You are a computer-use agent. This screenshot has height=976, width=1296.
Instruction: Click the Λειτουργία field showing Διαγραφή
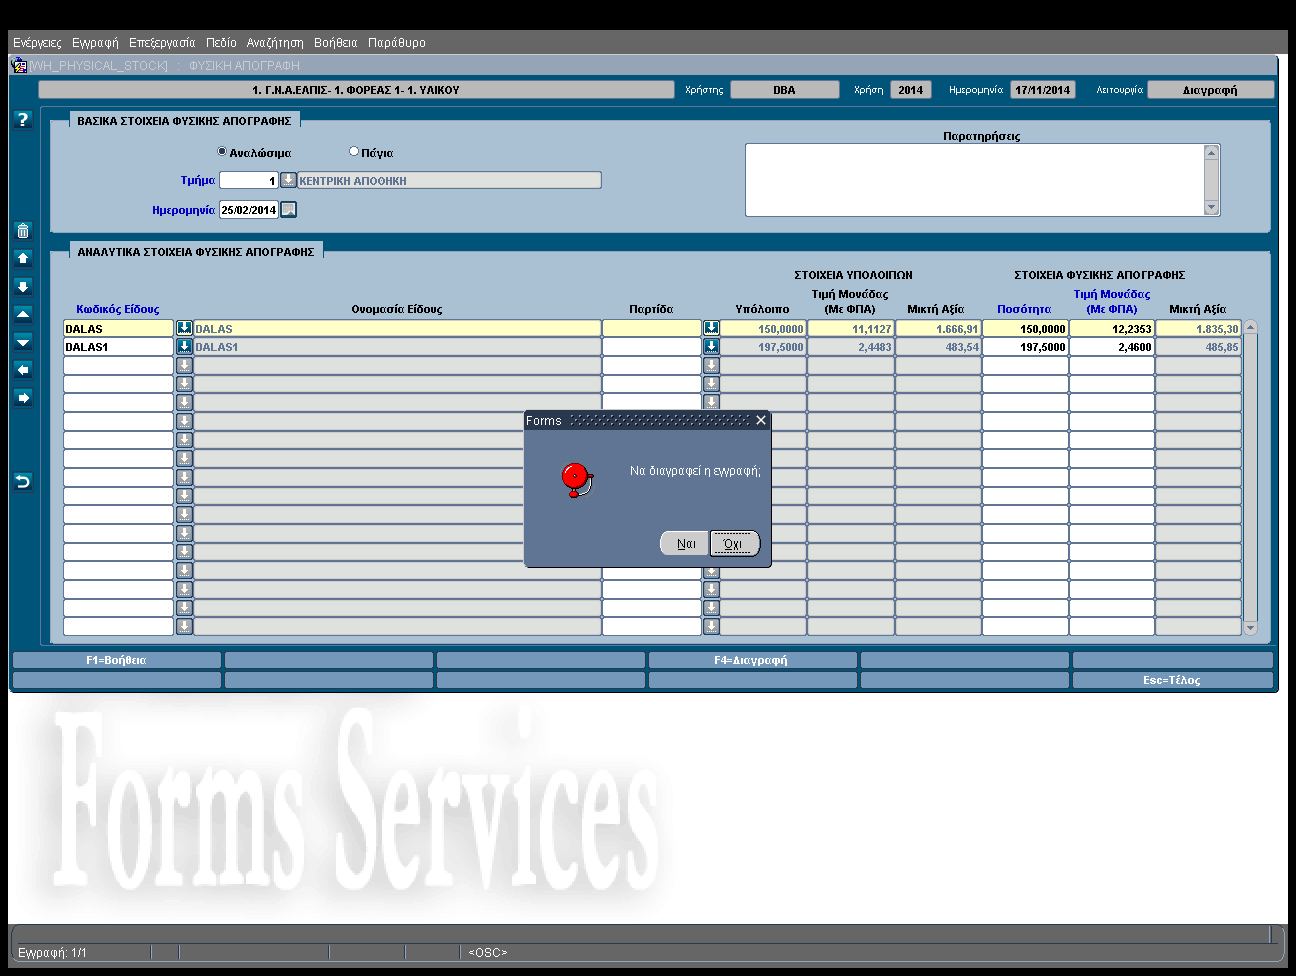tap(1210, 90)
